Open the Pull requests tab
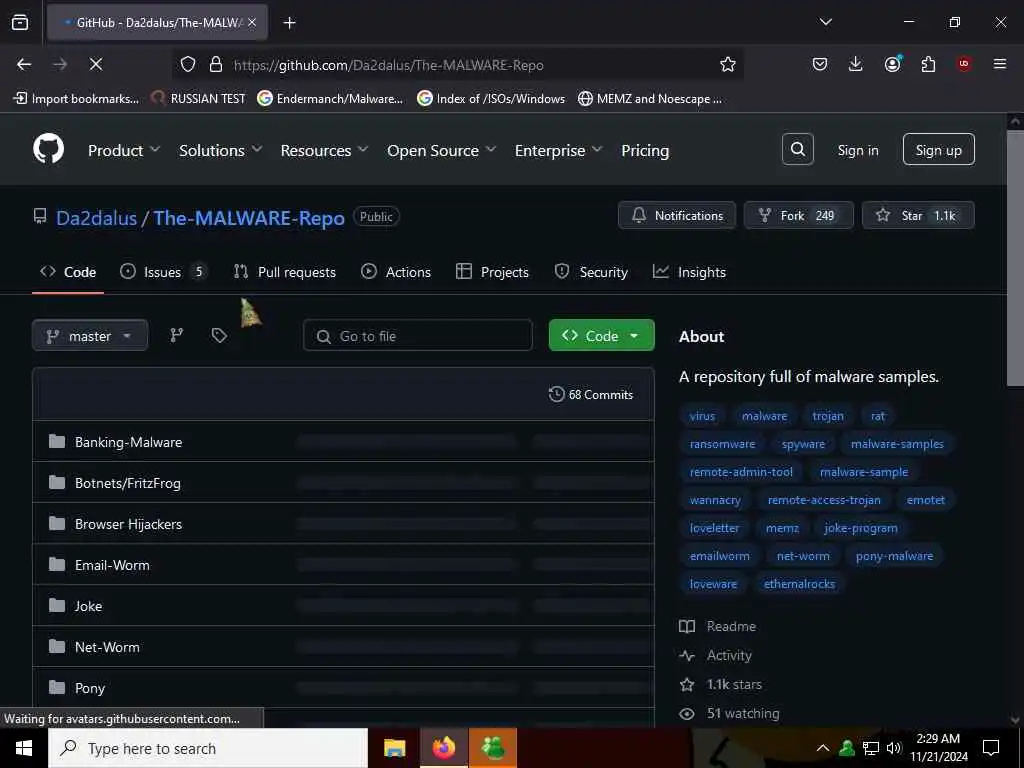The image size is (1024, 768). [x=285, y=272]
